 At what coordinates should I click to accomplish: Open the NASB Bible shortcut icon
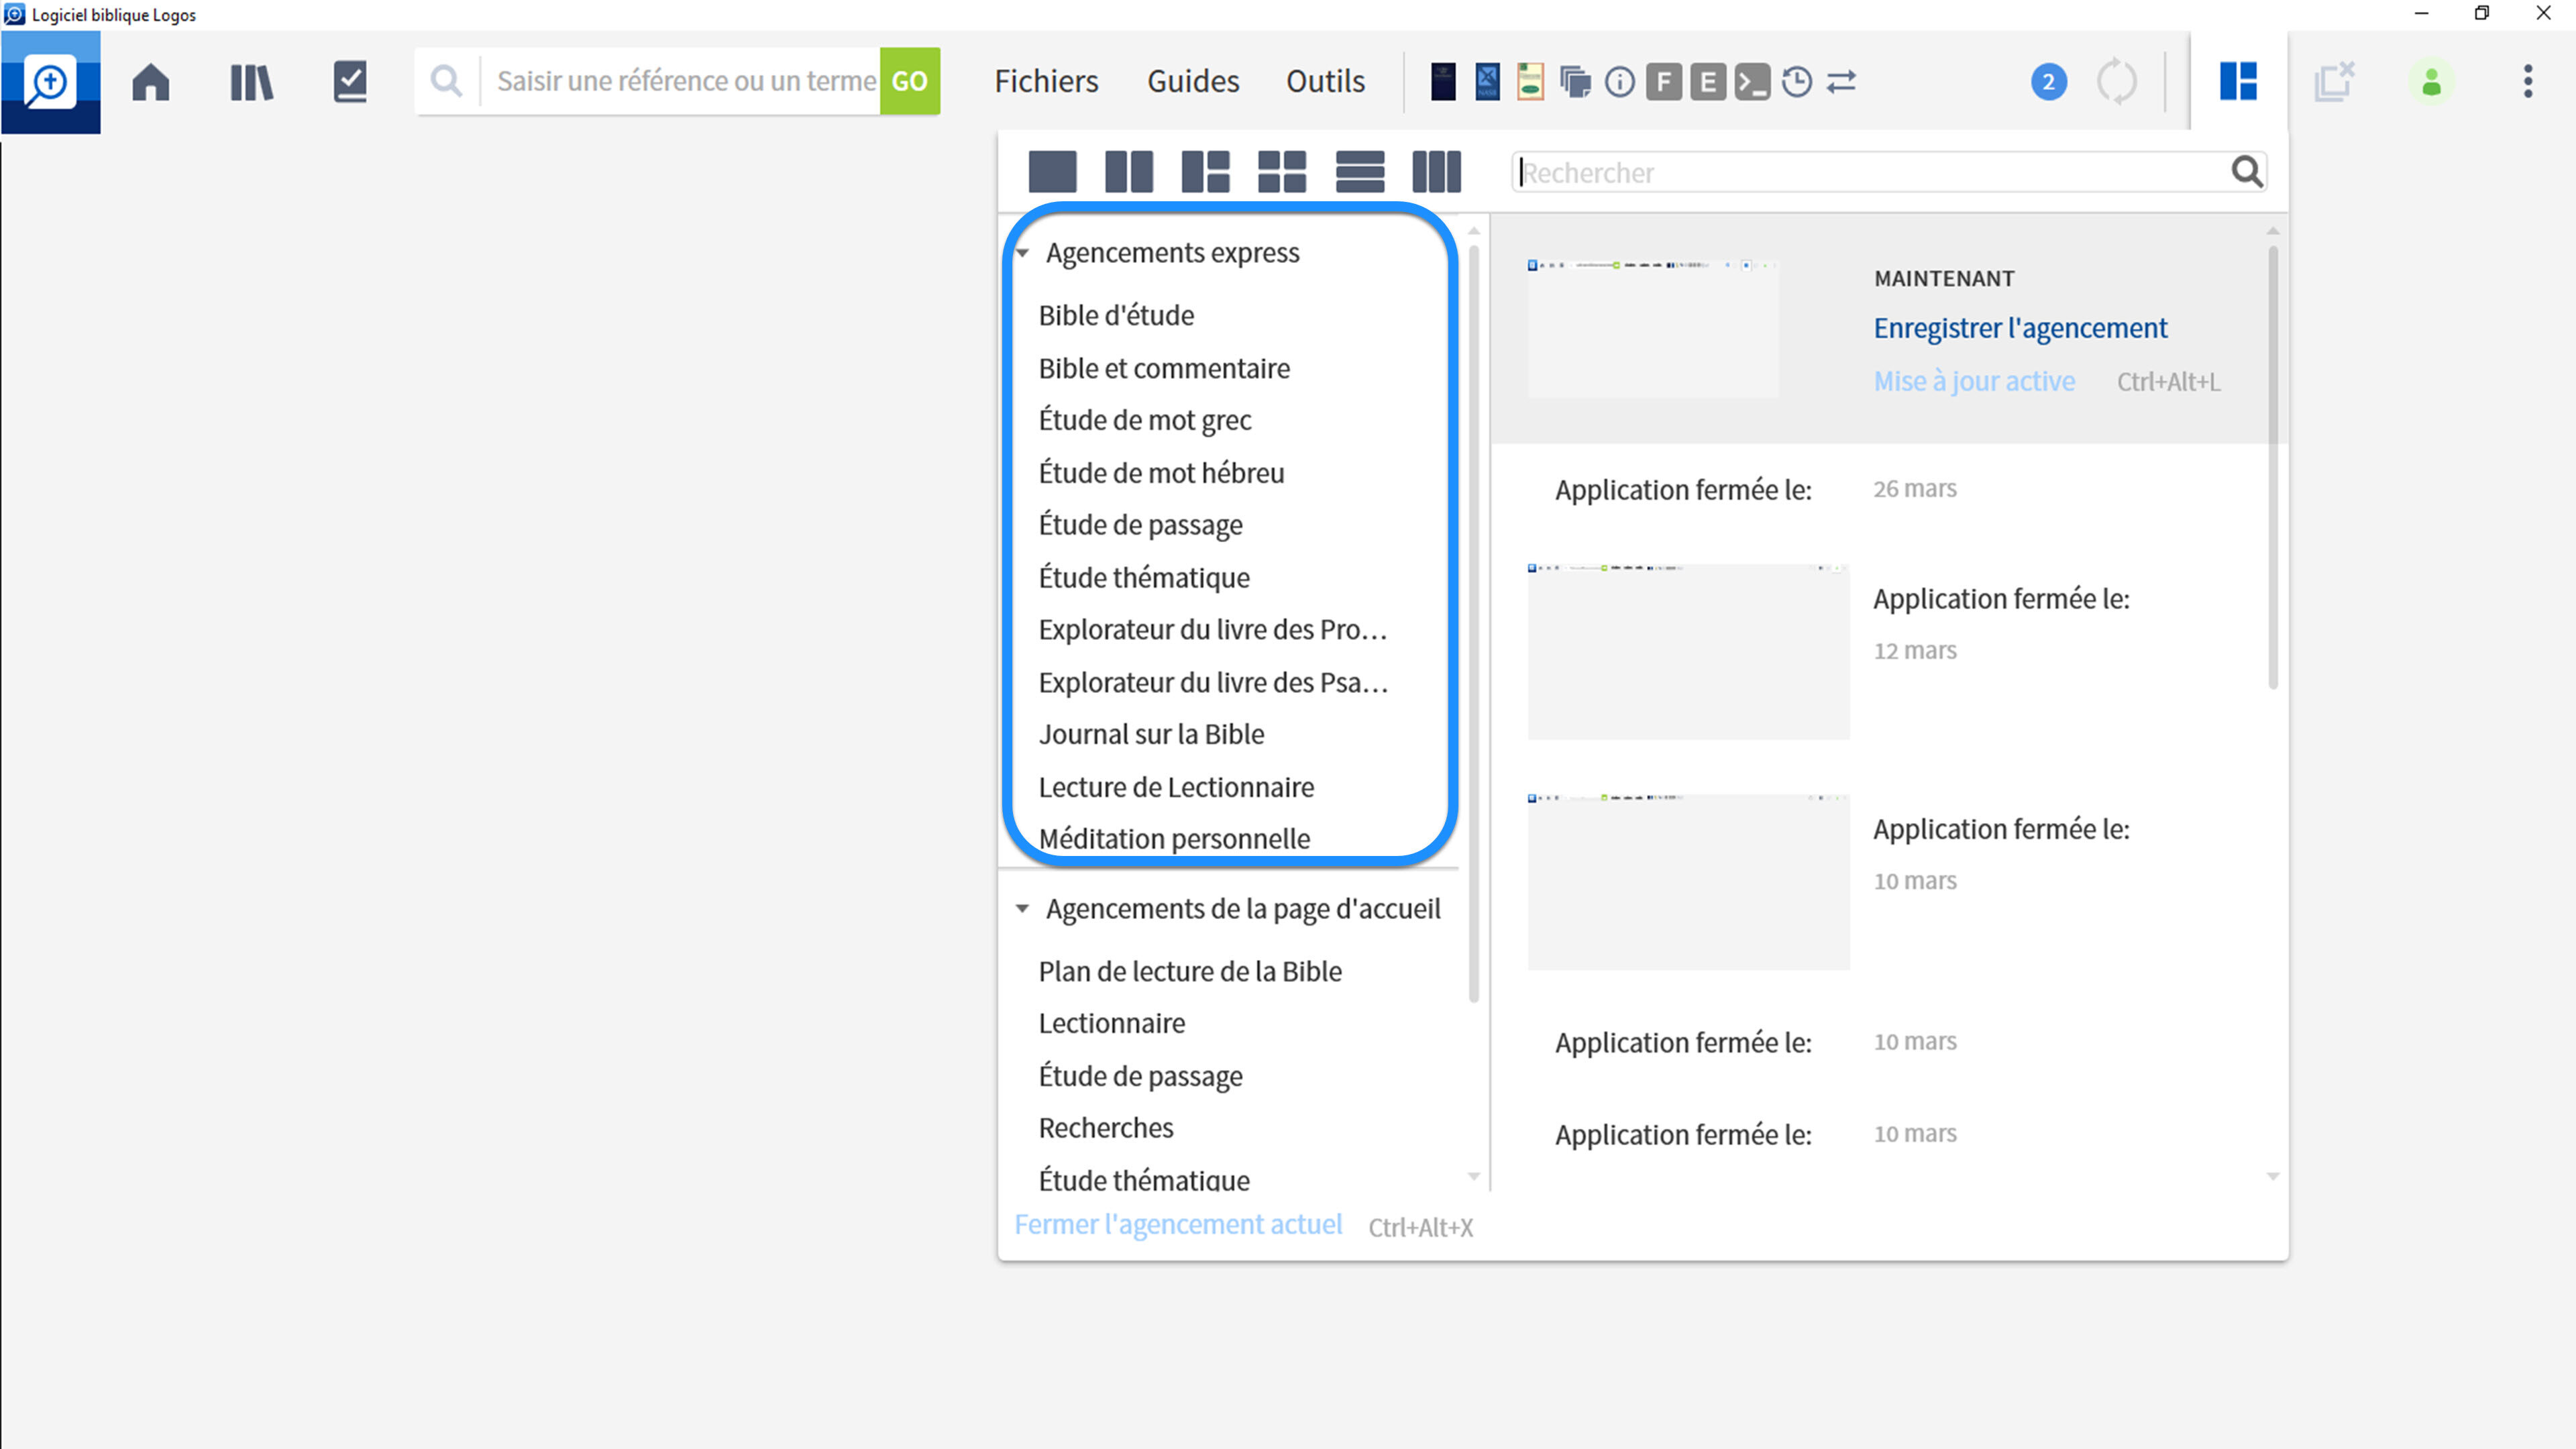(1487, 81)
